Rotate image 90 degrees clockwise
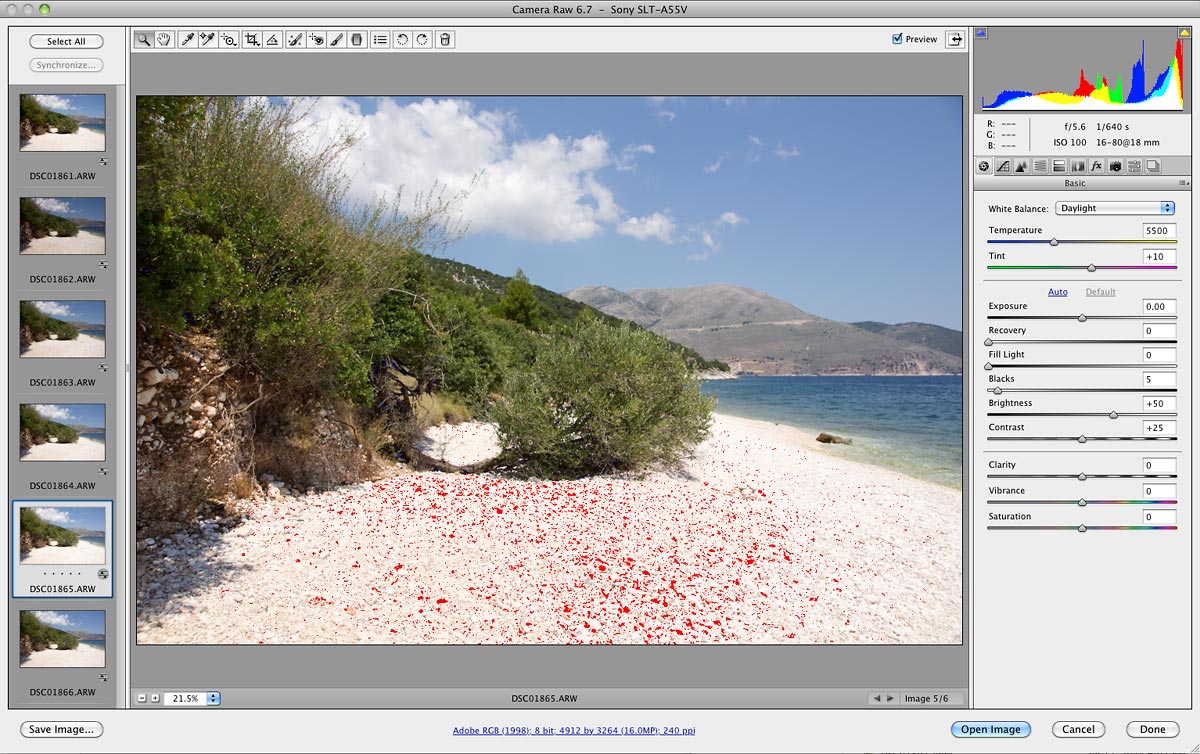This screenshot has height=754, width=1200. pos(423,40)
